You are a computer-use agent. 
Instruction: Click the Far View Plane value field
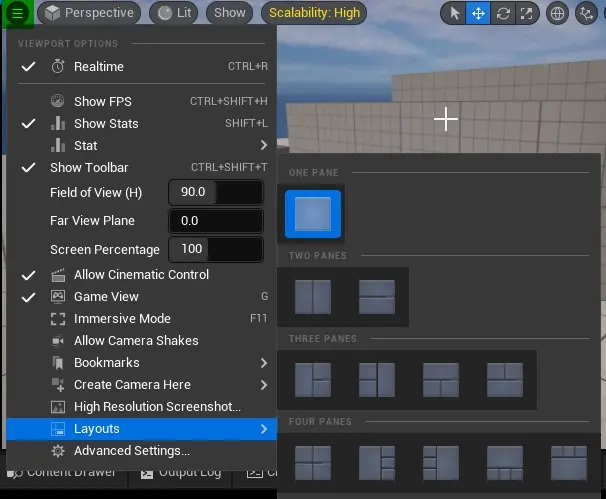216,221
